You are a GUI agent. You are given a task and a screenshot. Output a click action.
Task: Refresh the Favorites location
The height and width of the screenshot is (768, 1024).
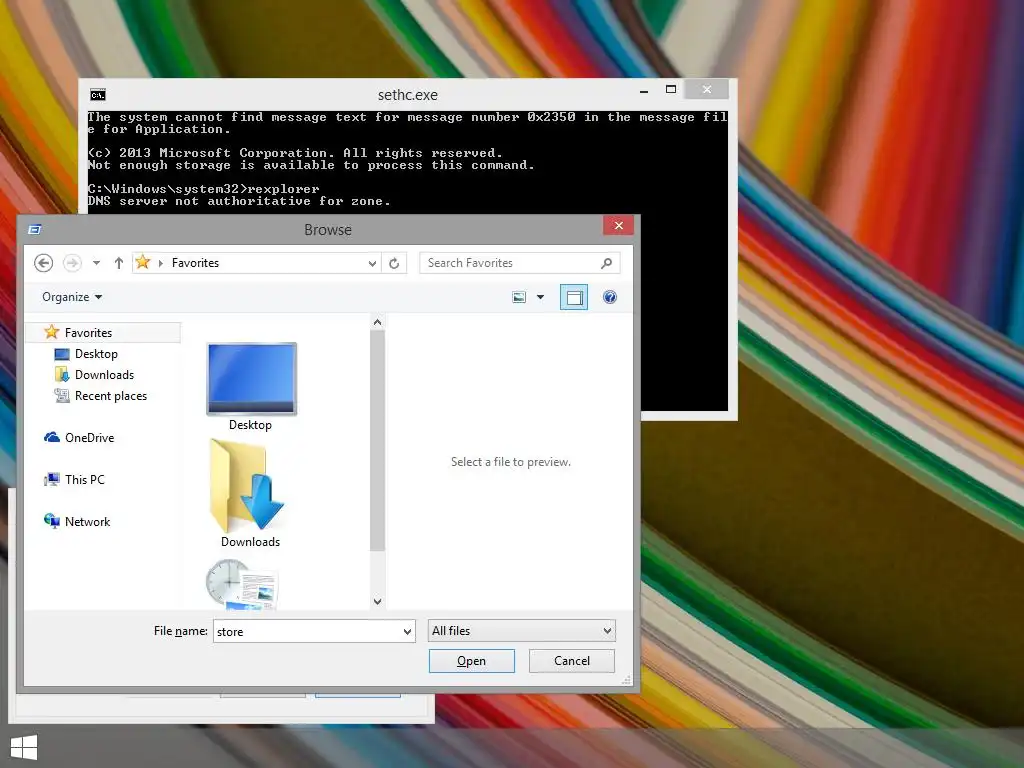(394, 263)
